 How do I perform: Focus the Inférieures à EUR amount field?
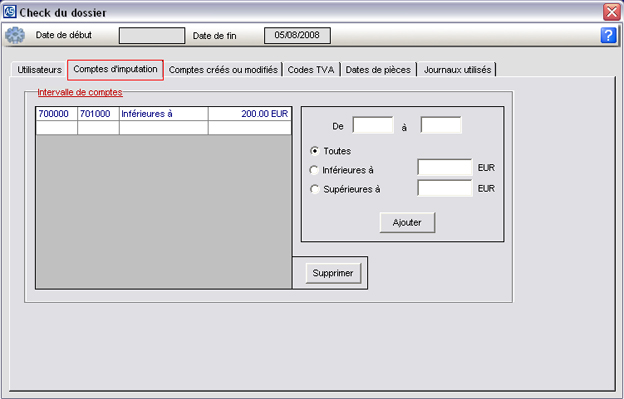[445, 167]
